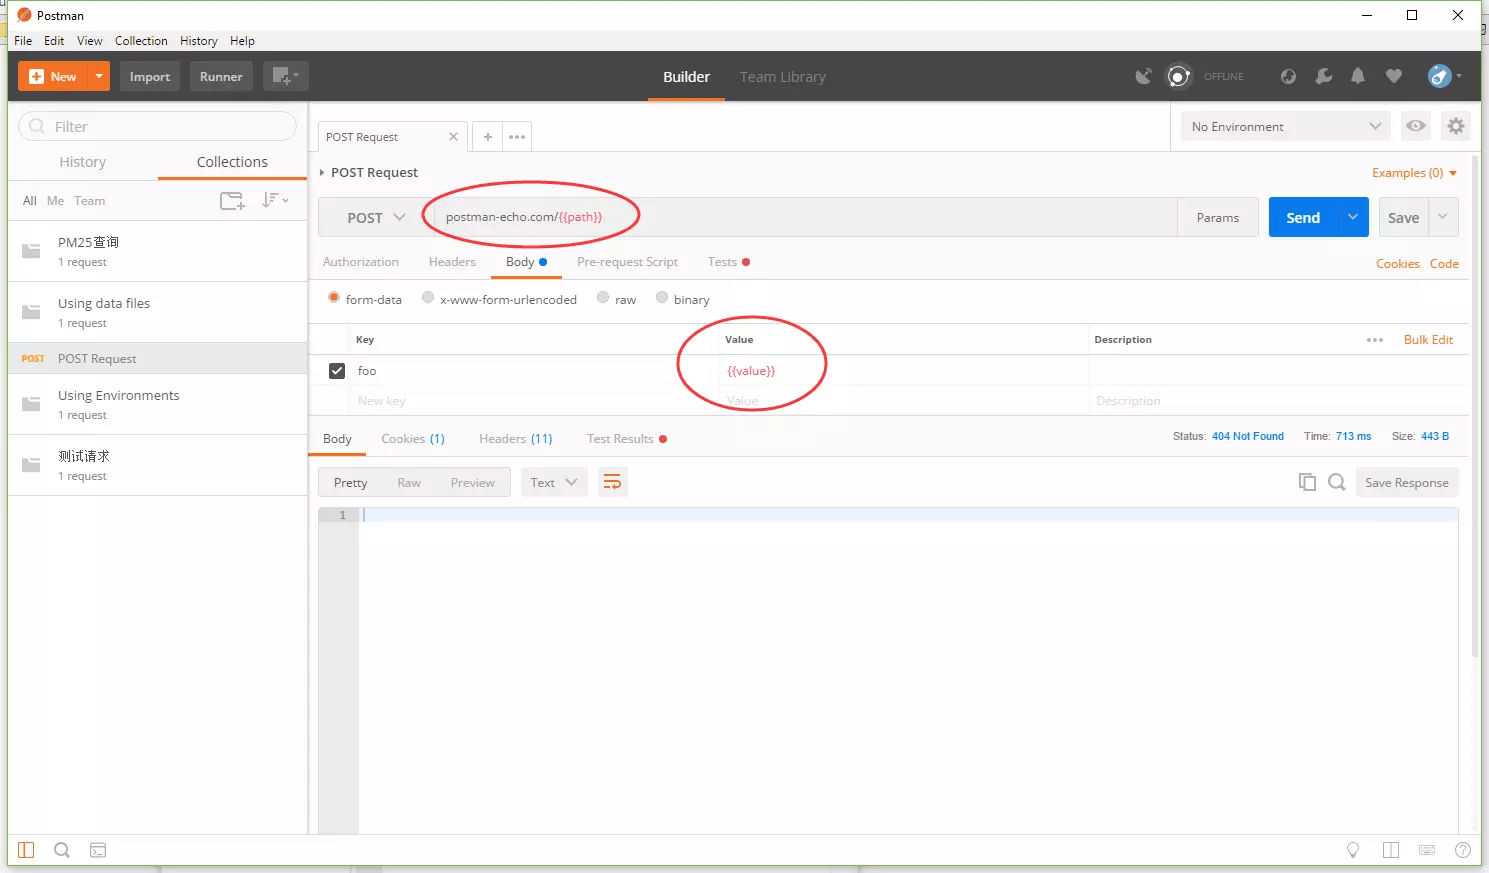Open the Runner button
This screenshot has height=873, width=1489.
[221, 76]
